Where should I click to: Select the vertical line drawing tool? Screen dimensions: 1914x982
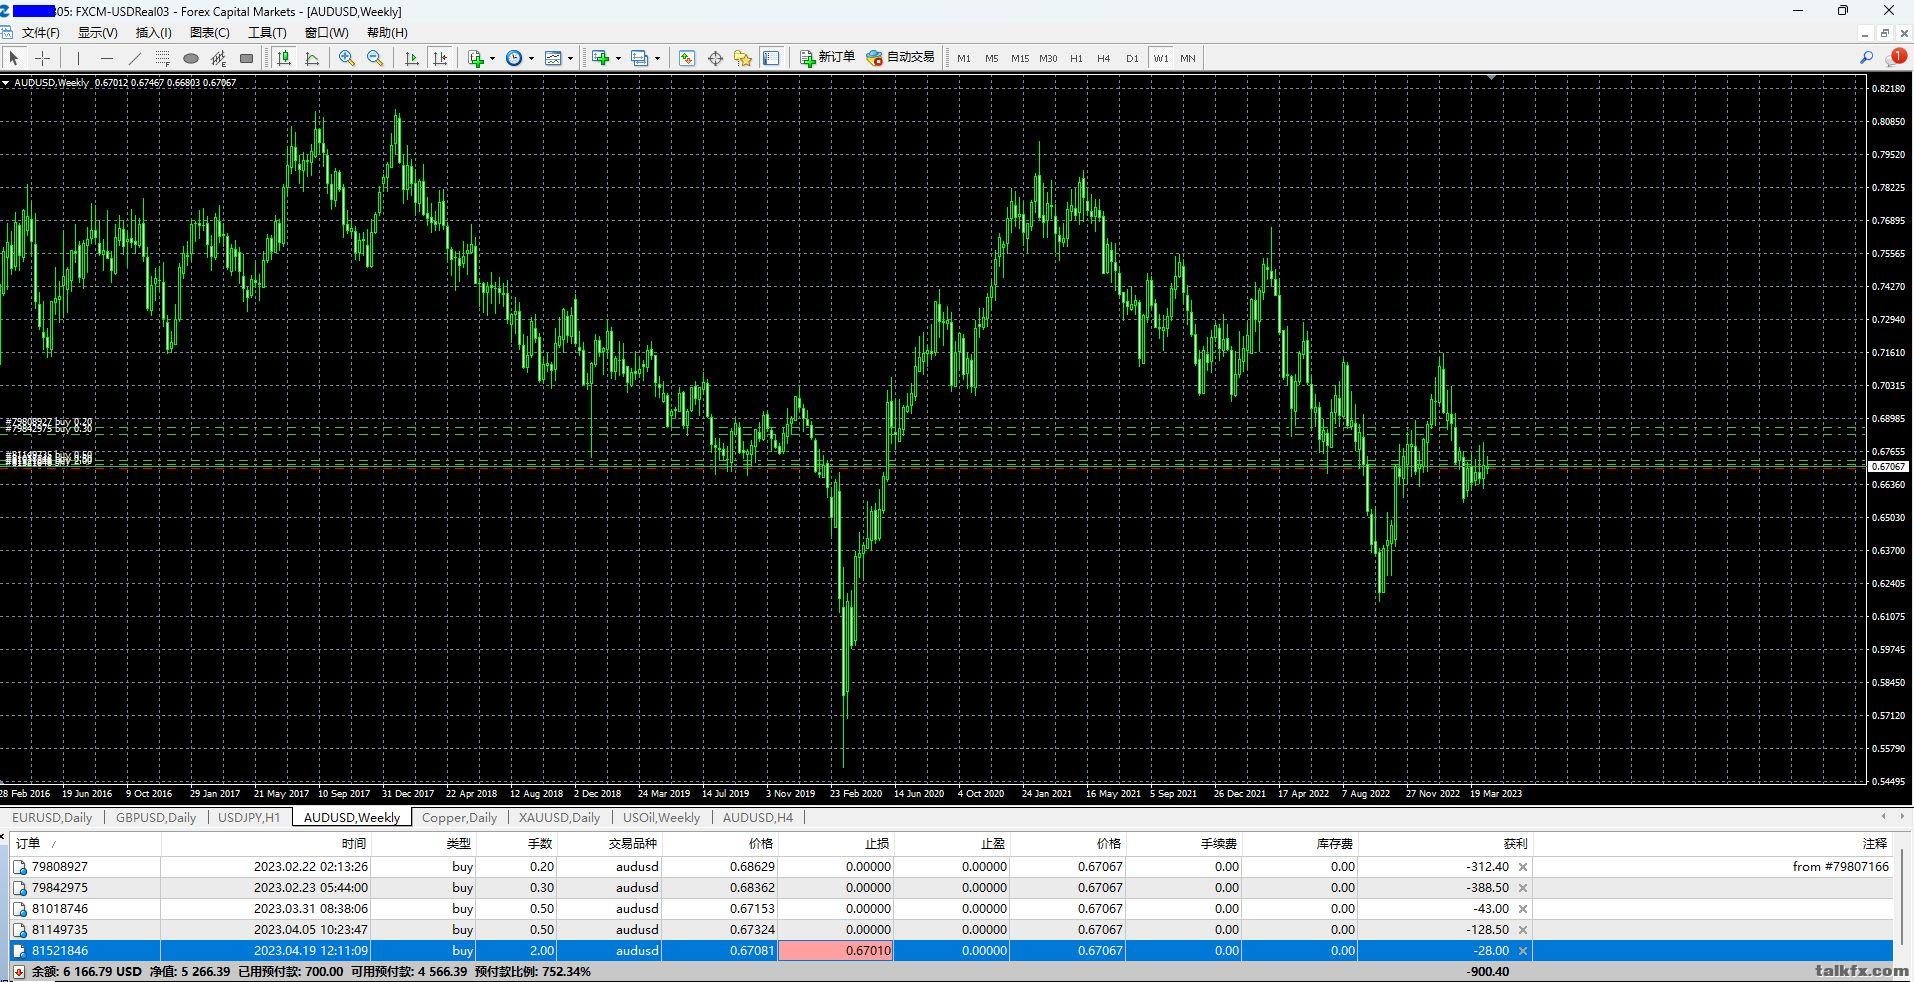click(x=78, y=58)
